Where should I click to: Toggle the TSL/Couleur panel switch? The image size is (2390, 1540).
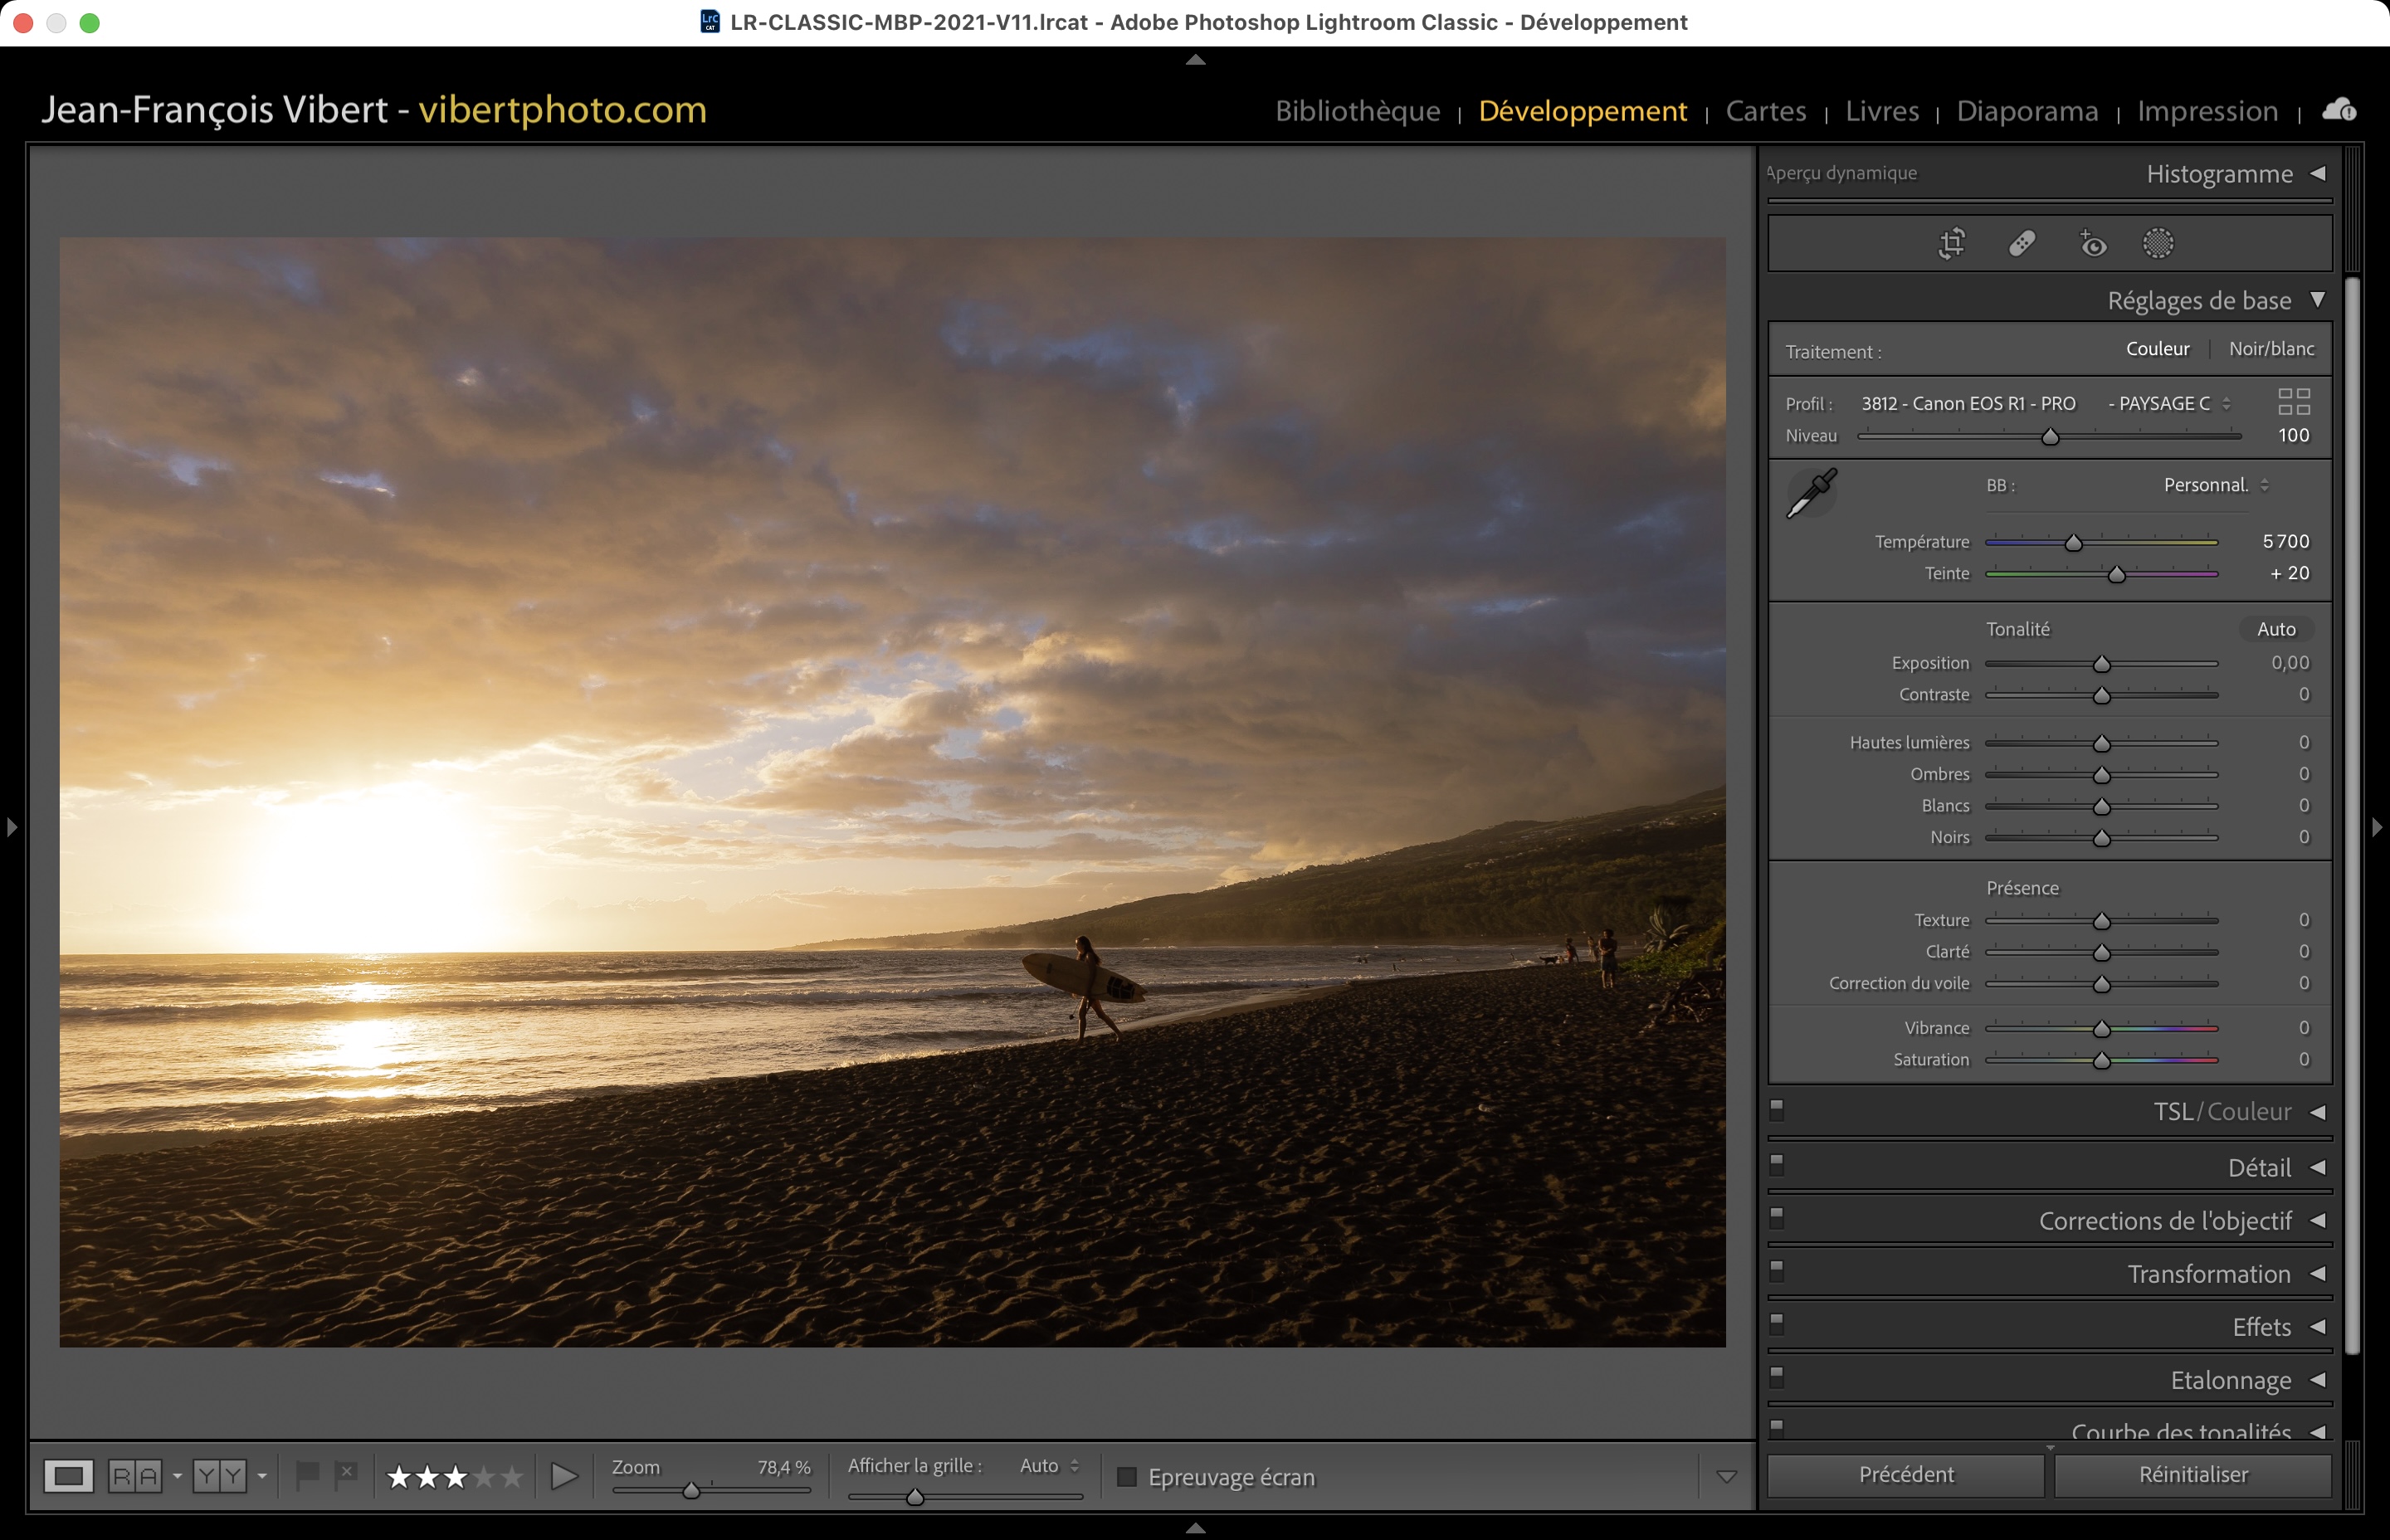tap(1777, 1109)
